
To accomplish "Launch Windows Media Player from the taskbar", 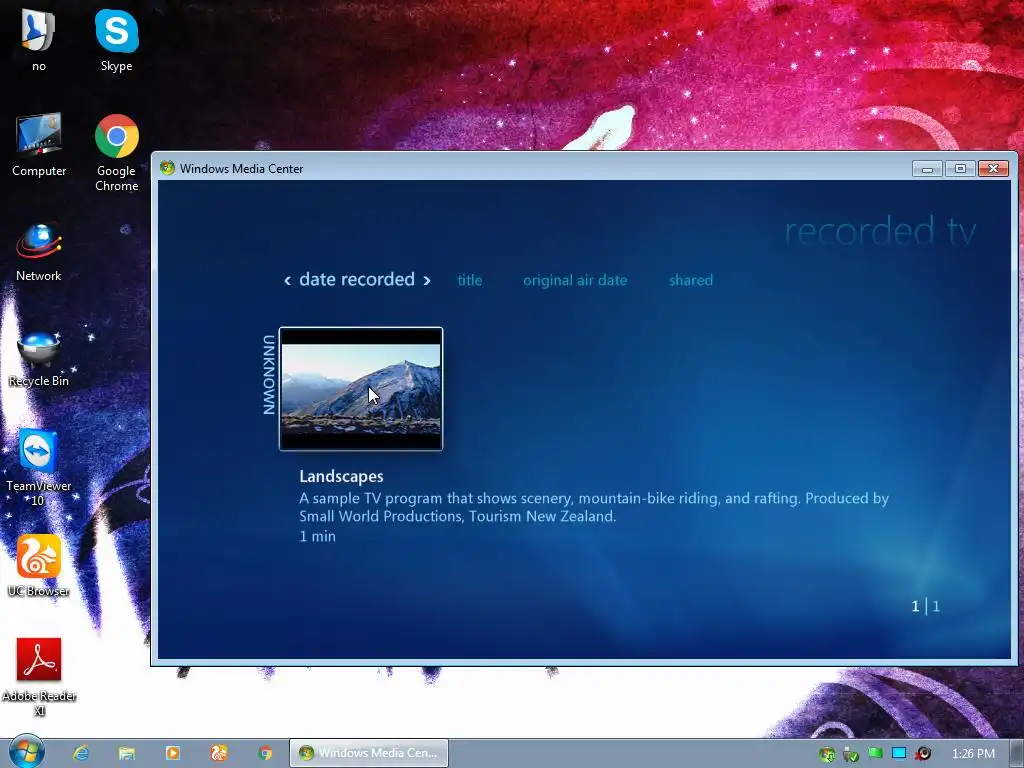I will [x=172, y=753].
